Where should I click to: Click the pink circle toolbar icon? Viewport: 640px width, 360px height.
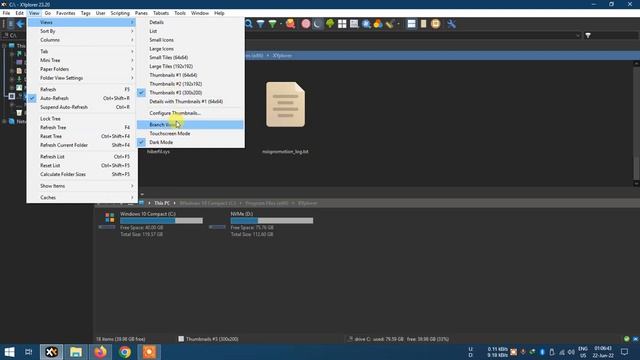coord(305,24)
